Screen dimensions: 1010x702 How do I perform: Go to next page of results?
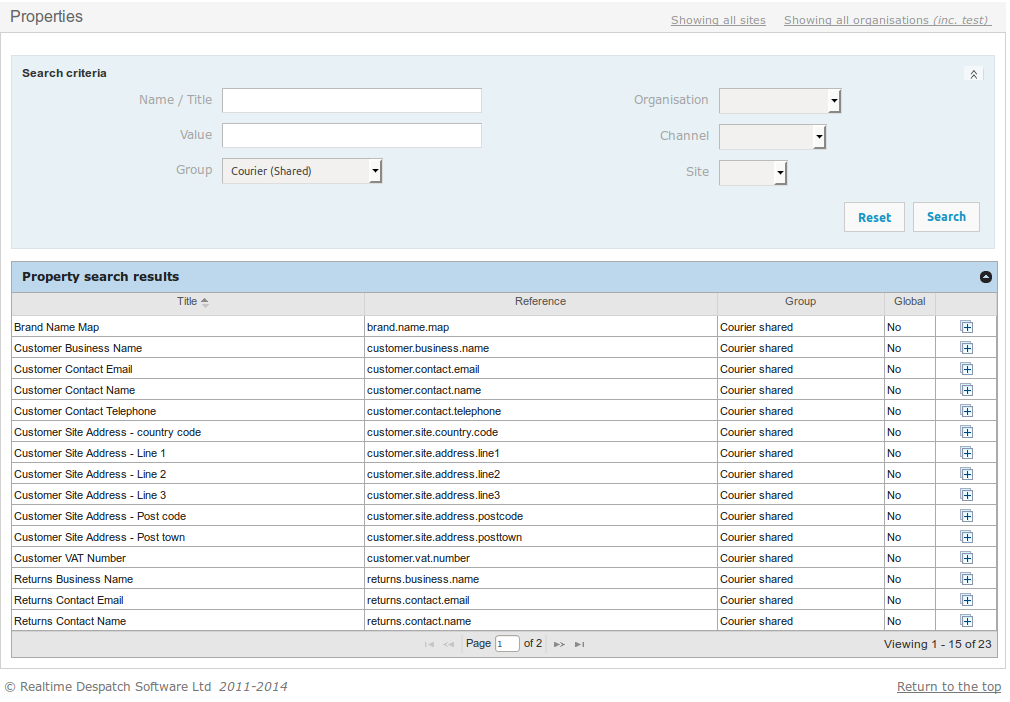[559, 644]
